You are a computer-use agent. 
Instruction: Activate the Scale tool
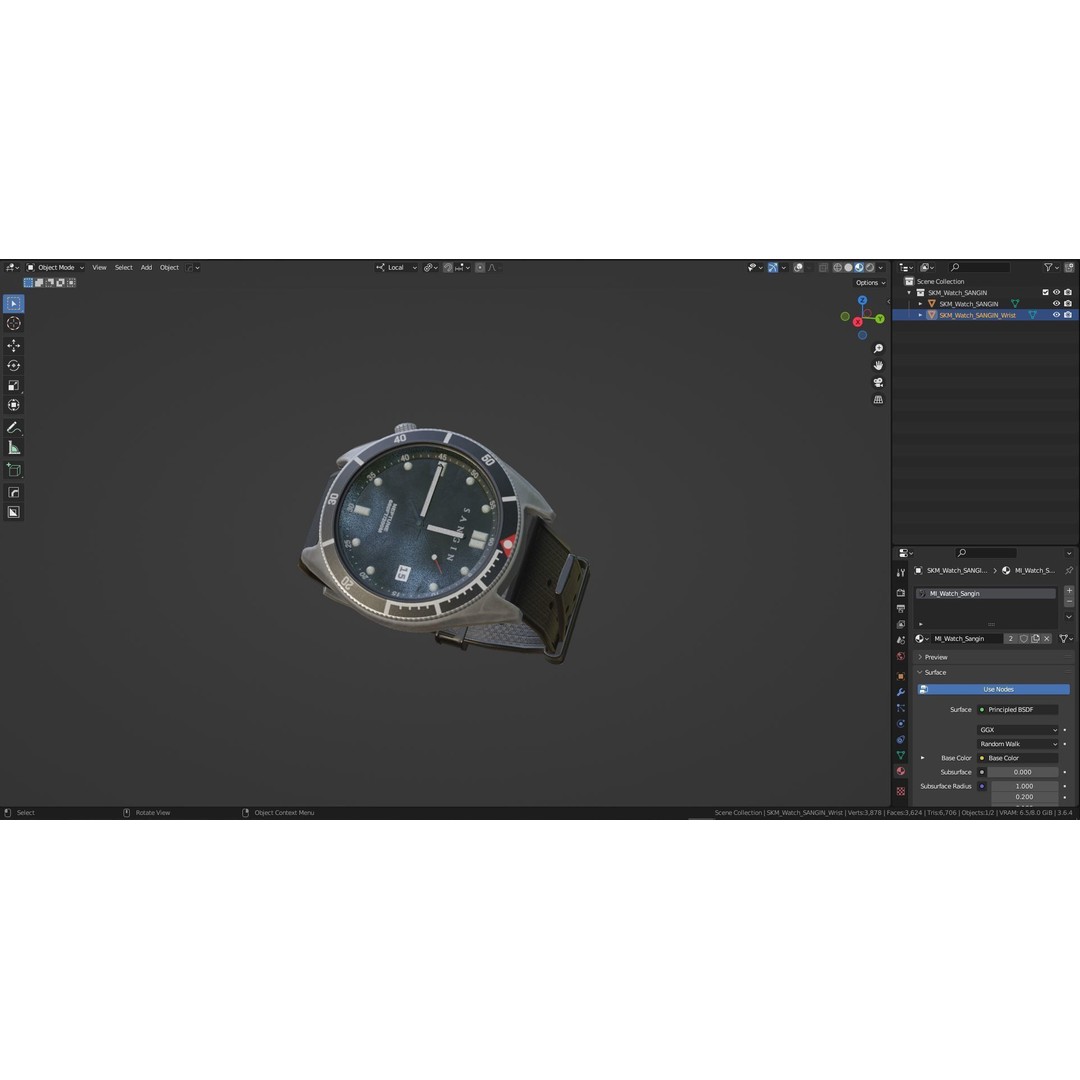14,386
